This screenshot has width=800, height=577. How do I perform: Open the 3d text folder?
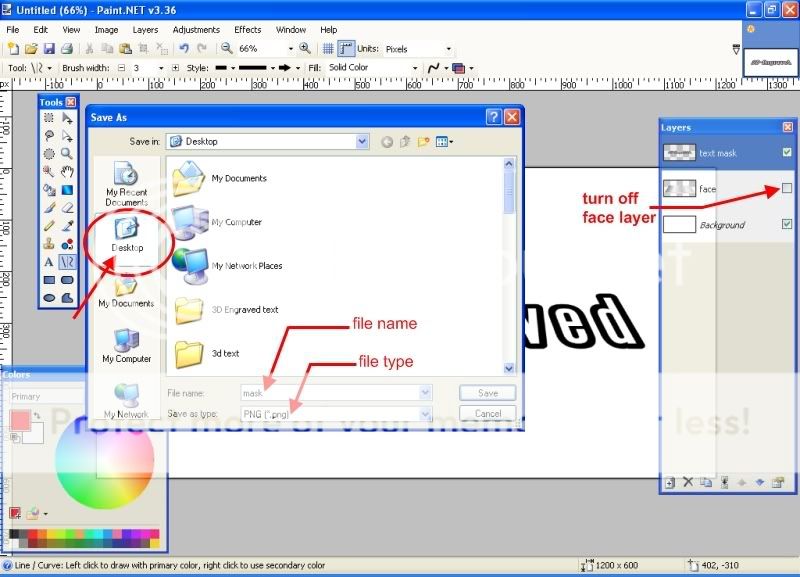pos(225,353)
